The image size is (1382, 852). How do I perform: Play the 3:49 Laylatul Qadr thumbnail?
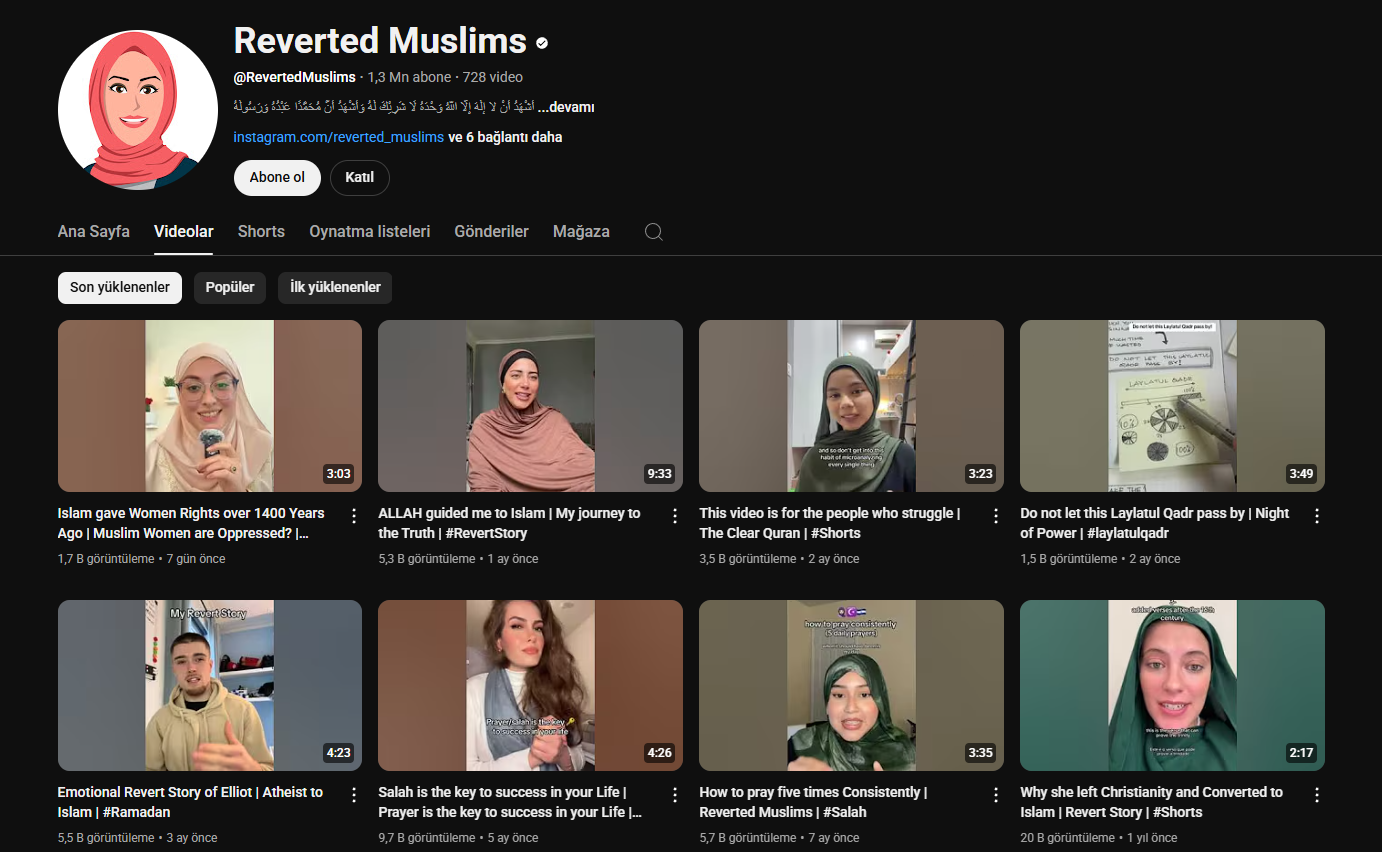[x=1172, y=406]
